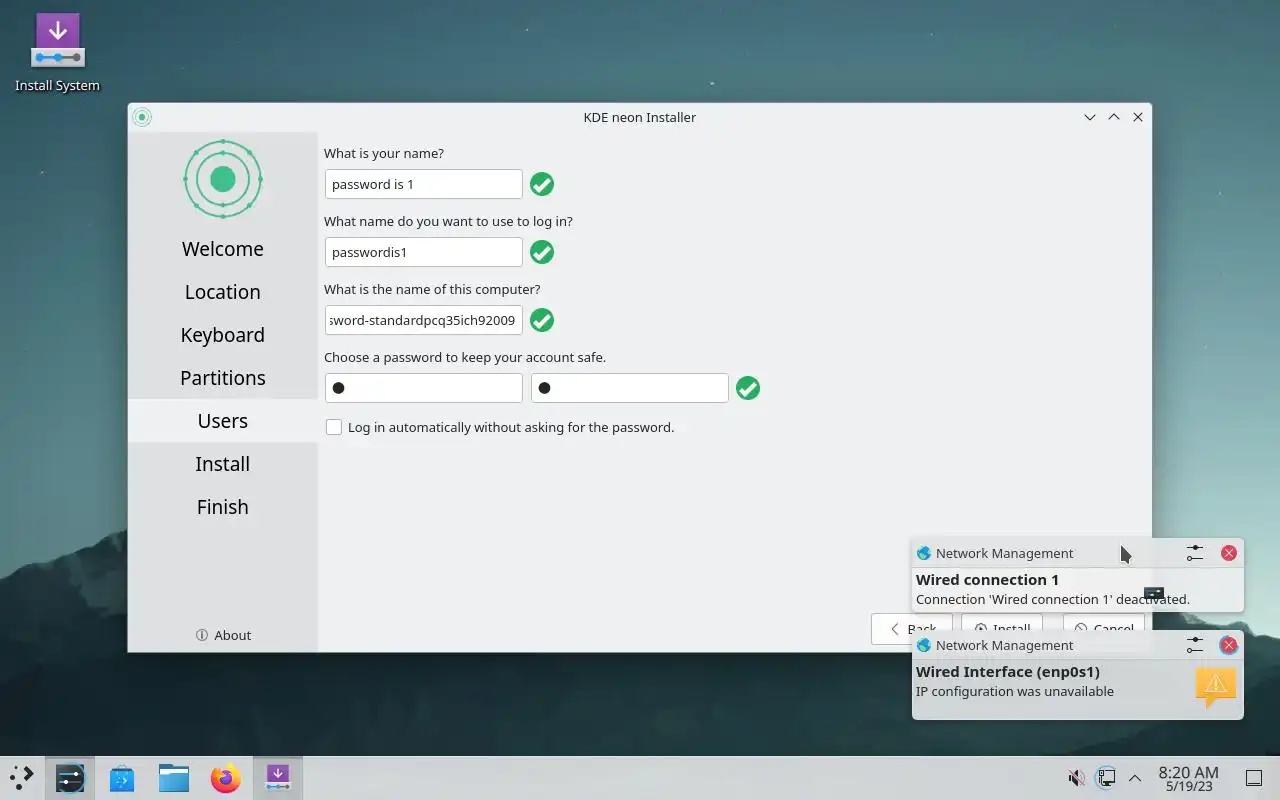
Task: Open the network tray icon
Action: pyautogui.click(x=1106, y=777)
